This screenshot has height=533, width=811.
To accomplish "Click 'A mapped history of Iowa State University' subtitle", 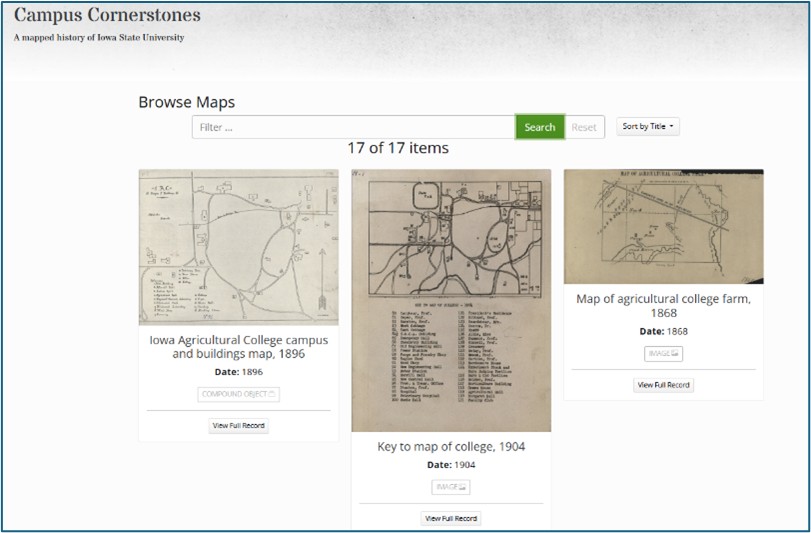I will [99, 37].
